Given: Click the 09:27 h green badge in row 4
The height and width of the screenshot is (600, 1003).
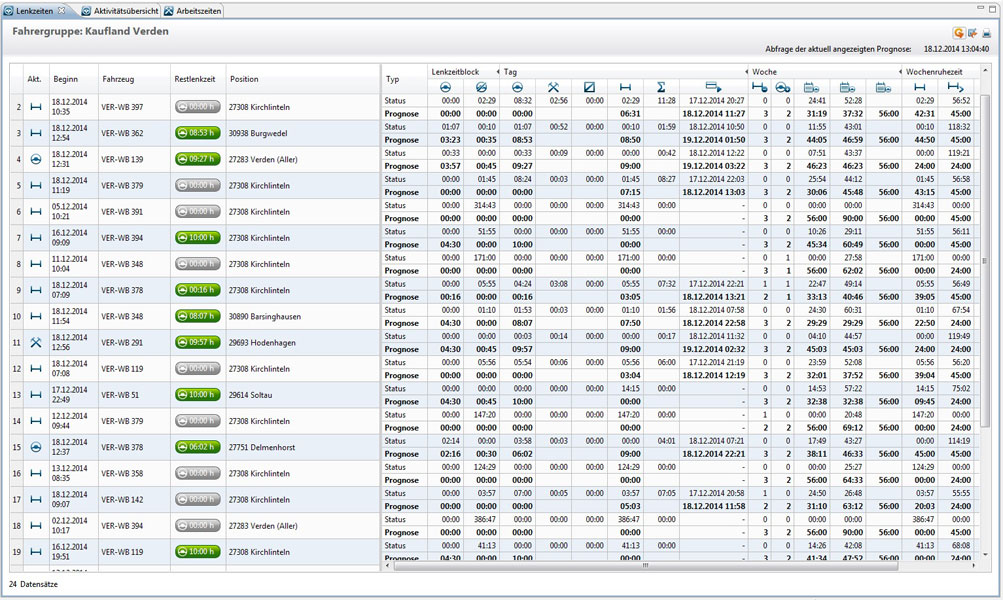Looking at the screenshot, I should point(196,158).
